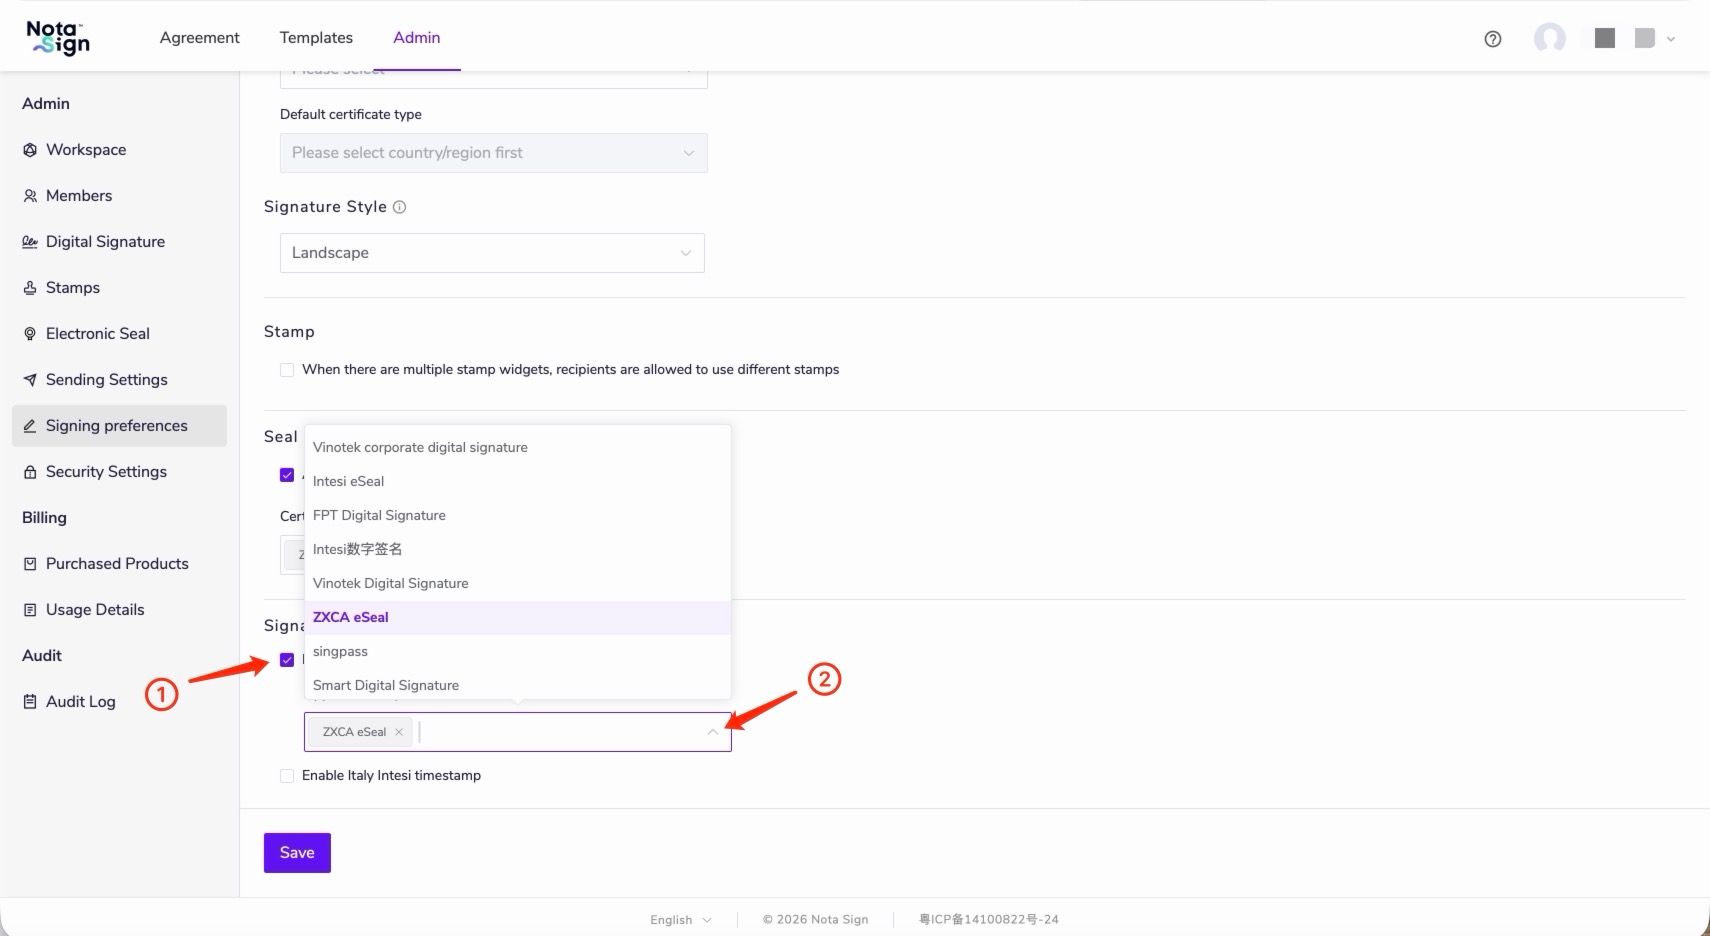Viewport: 1710px width, 936px height.
Task: Click the Security Settings lock icon
Action: [30, 472]
